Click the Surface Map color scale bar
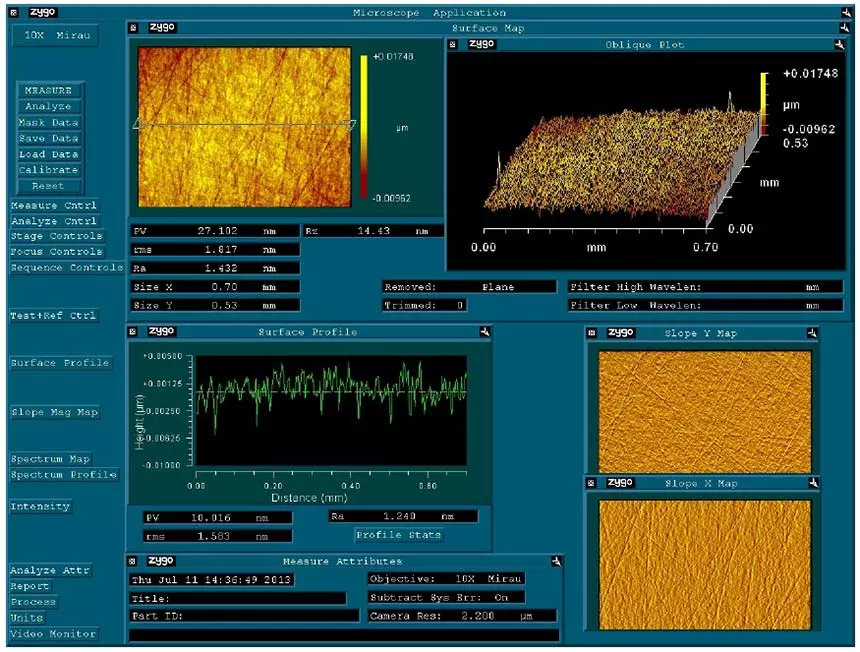Viewport: 860px width, 652px height. (x=366, y=125)
